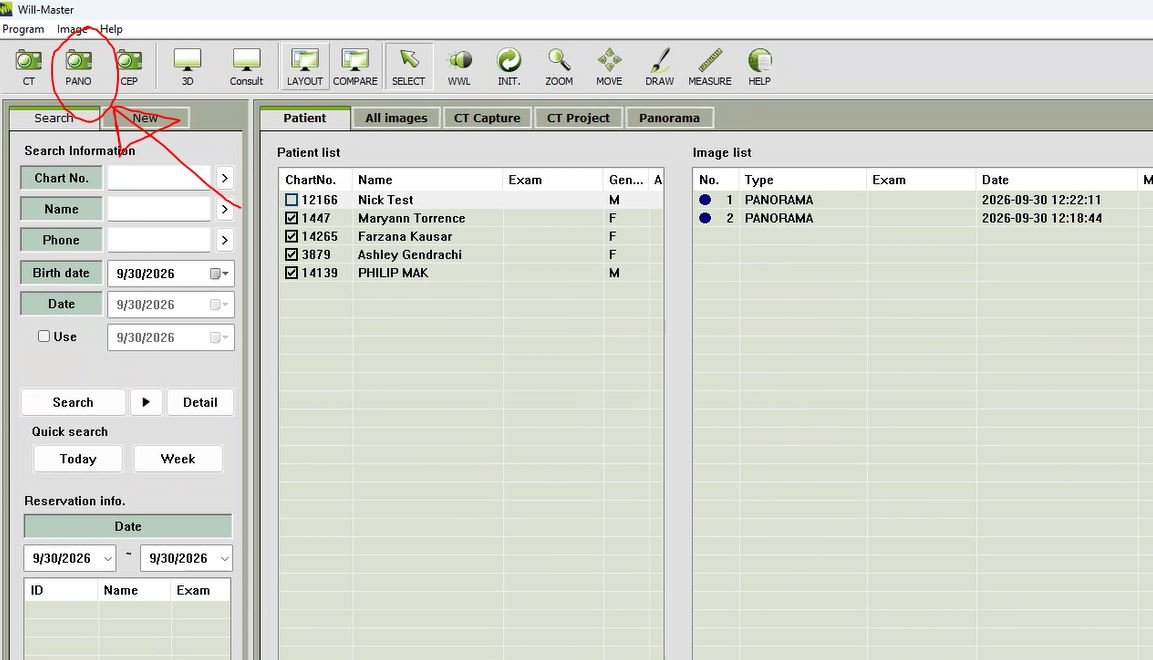The height and width of the screenshot is (660, 1153).
Task: Select the WWL adjustment tool
Action: point(459,67)
